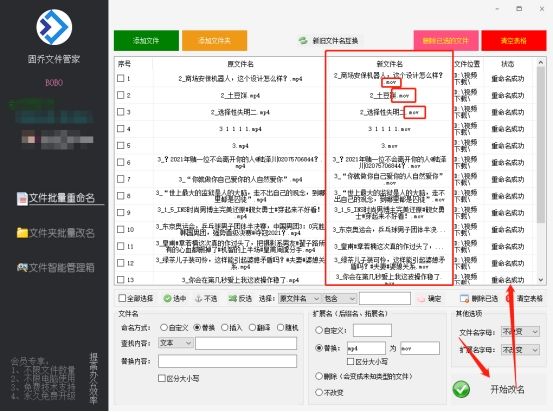Select the 插入 naming radio
553x412 pixels.
pyautogui.click(x=225, y=327)
